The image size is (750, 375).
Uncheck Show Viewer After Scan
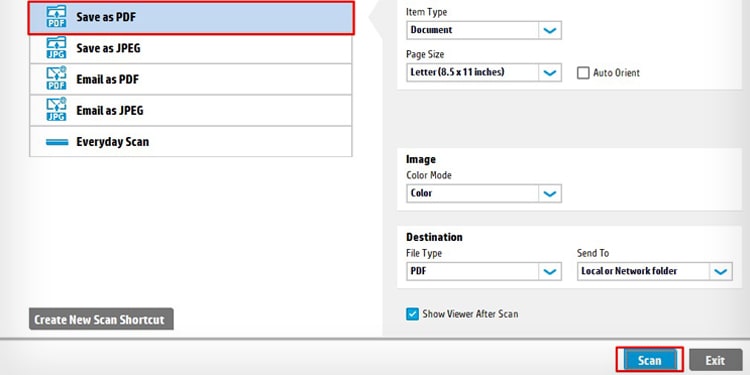[412, 314]
